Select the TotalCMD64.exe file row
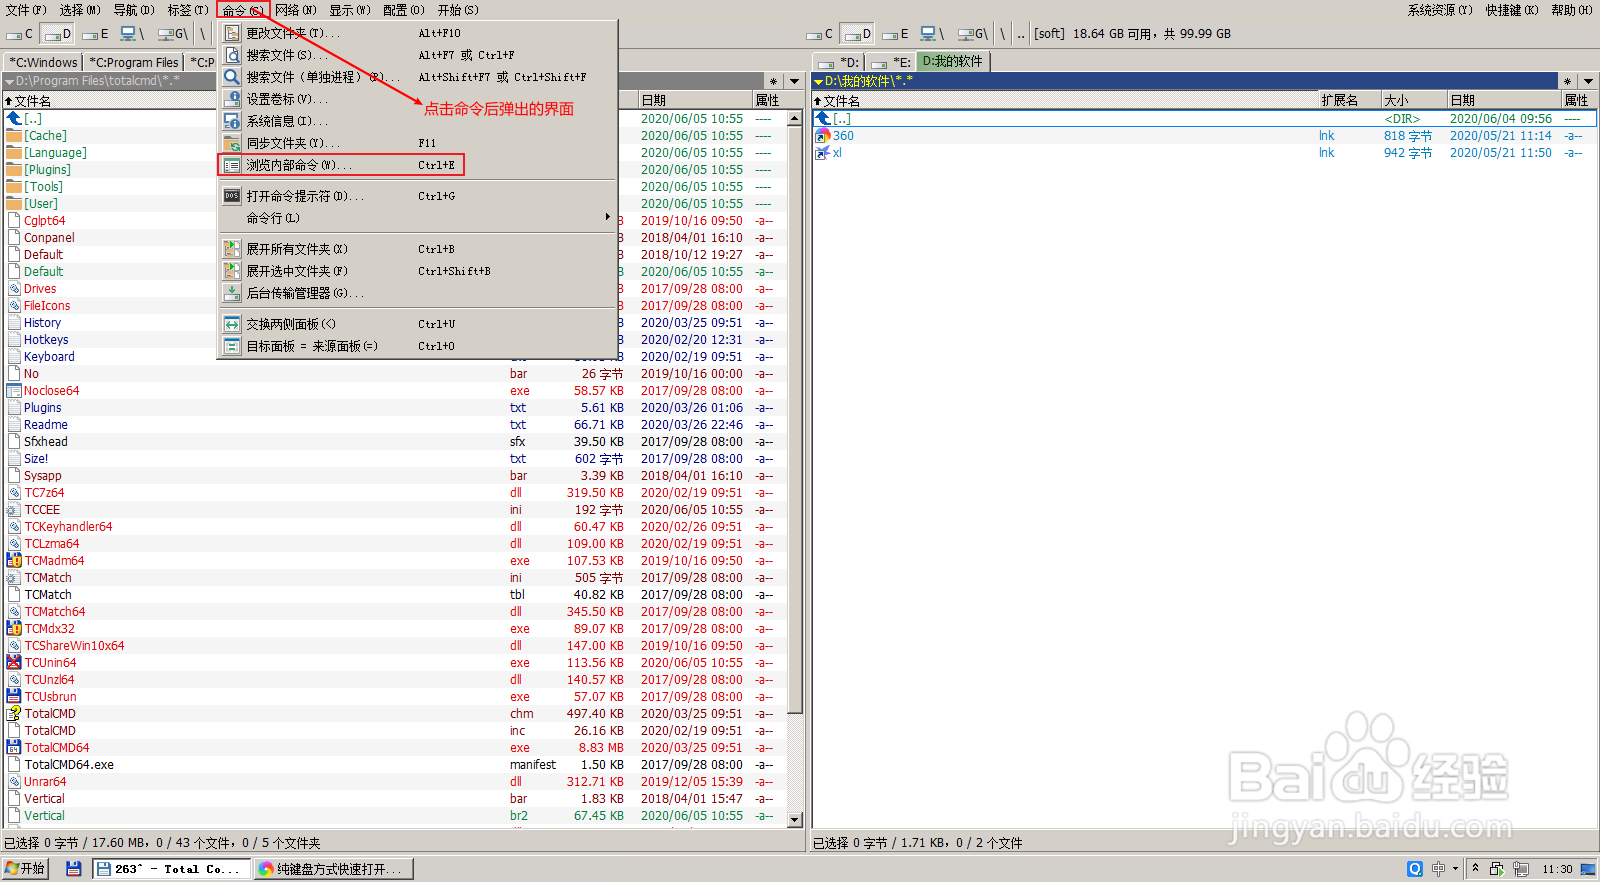This screenshot has height=882, width=1600. click(395, 765)
